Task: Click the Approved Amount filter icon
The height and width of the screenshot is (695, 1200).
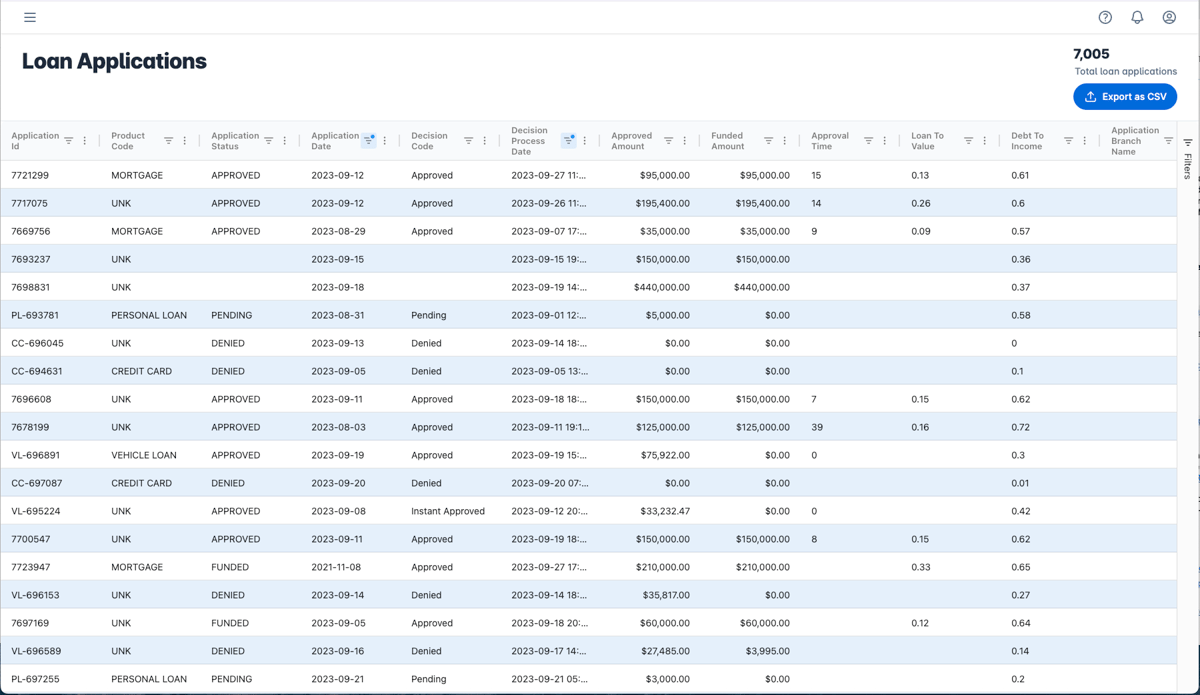Action: (x=669, y=141)
